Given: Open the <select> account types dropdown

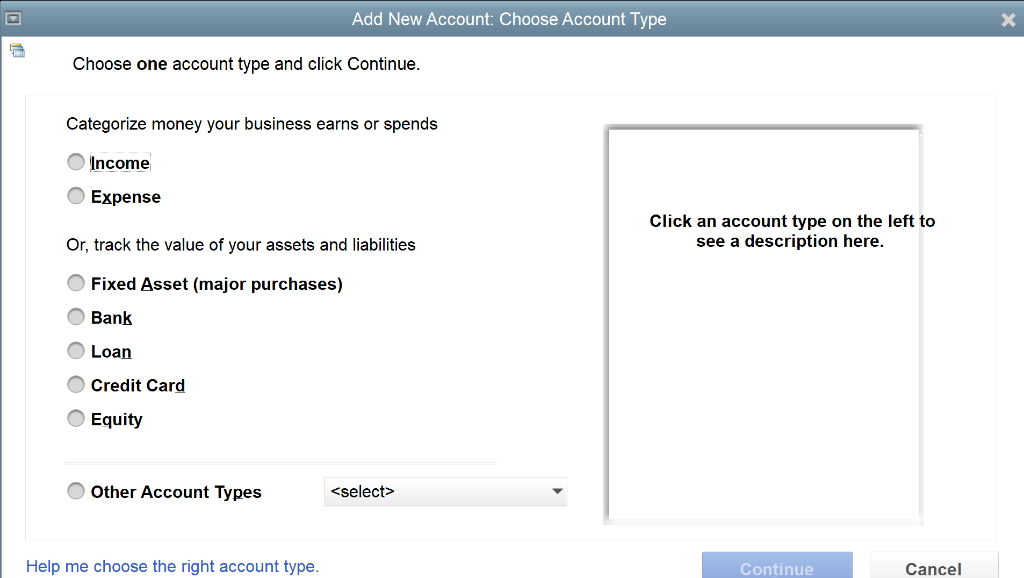Looking at the screenshot, I should 445,491.
